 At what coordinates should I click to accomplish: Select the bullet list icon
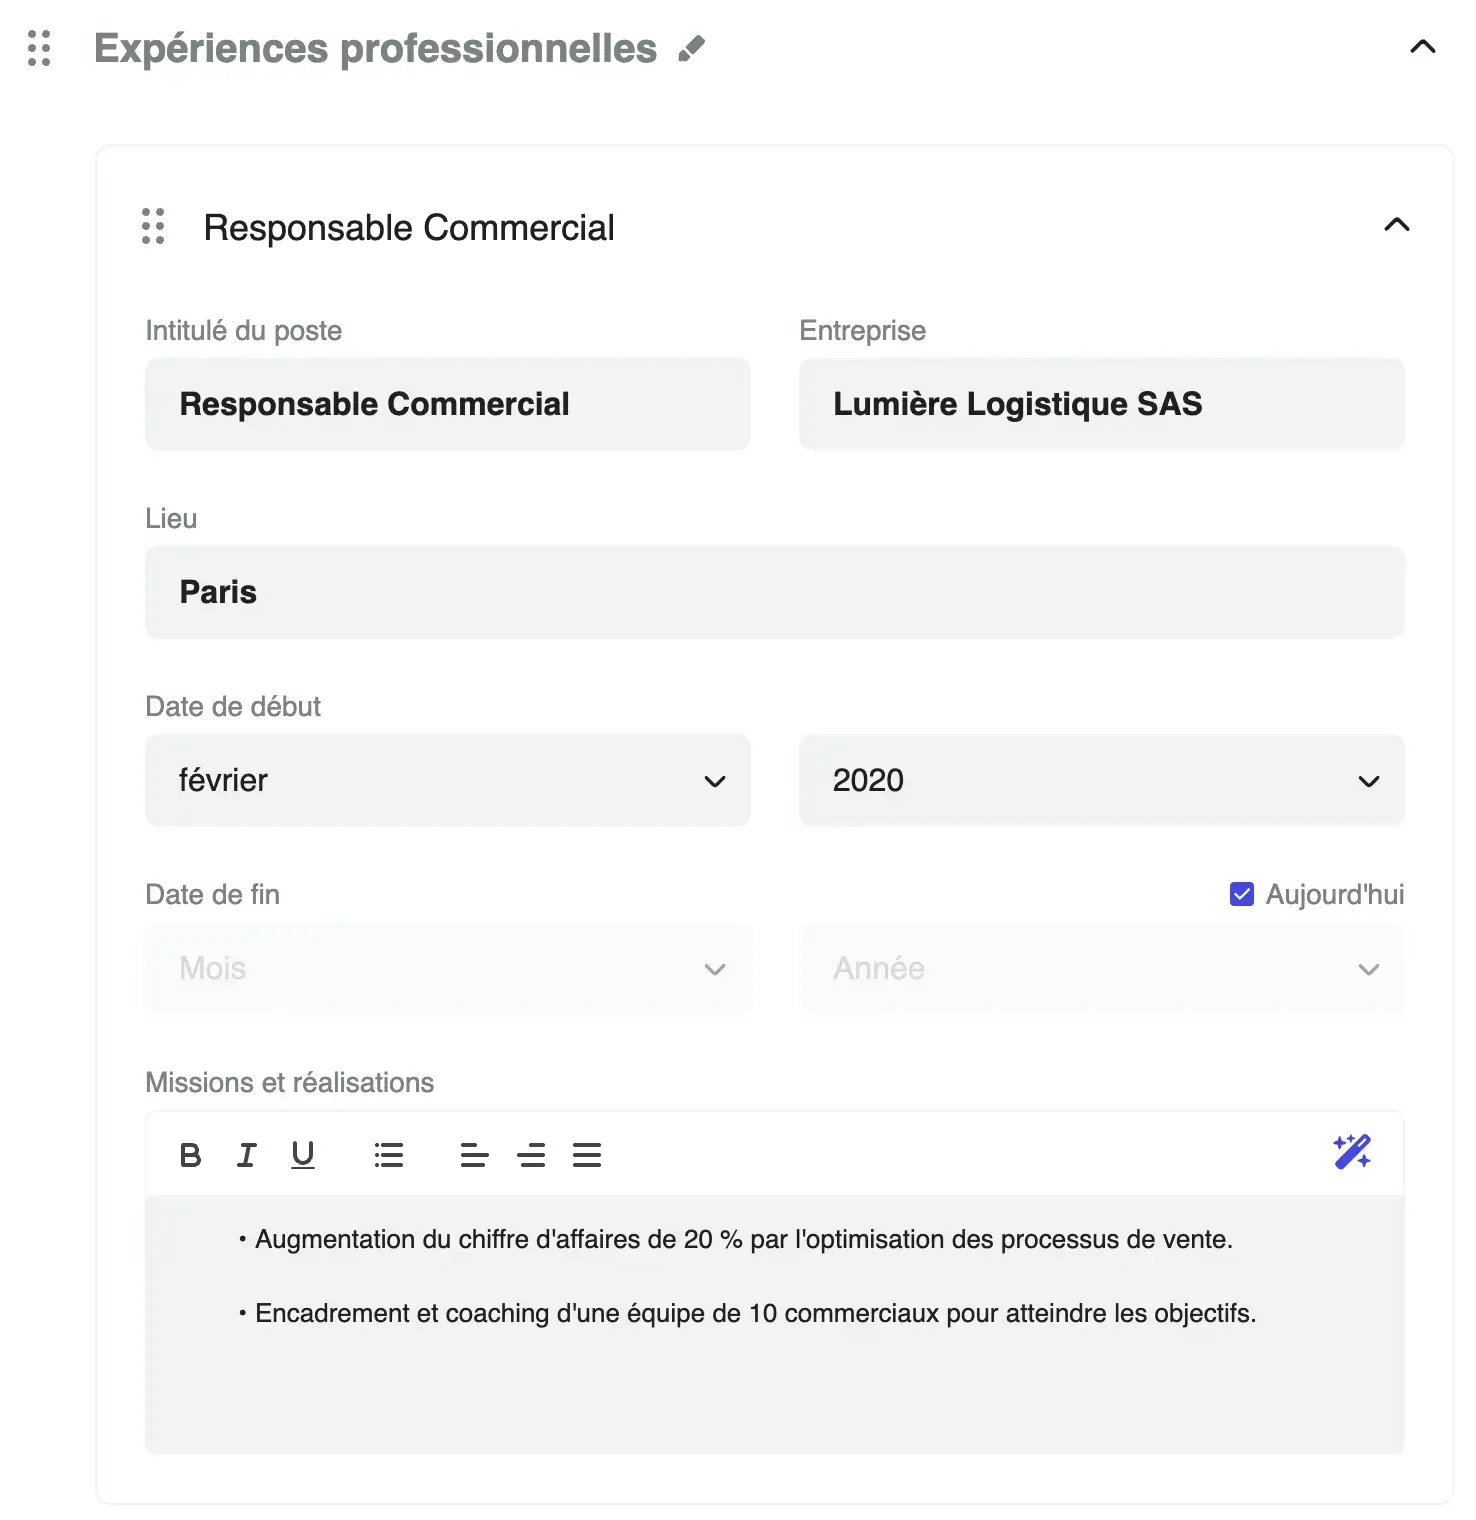(388, 1155)
